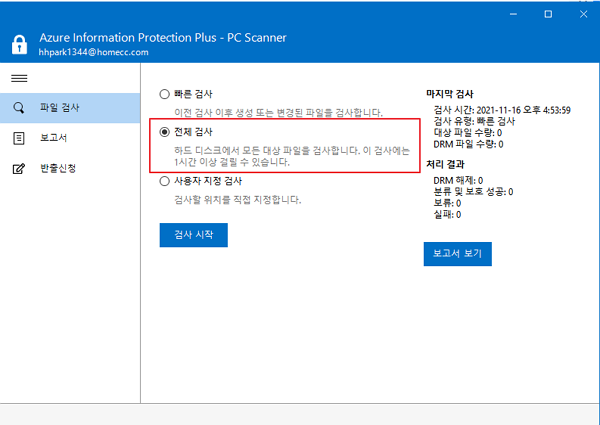This screenshot has height=425, width=600.
Task: Click the magnifier icon for 파일 검사
Action: [18, 107]
